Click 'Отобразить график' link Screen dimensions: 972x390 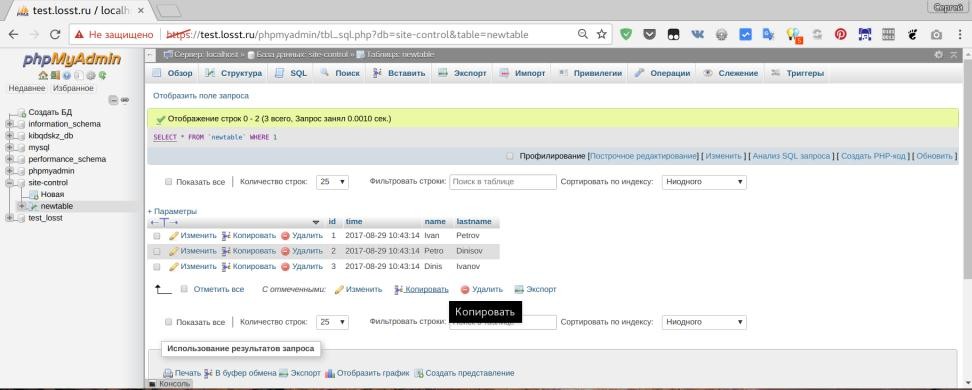point(368,373)
